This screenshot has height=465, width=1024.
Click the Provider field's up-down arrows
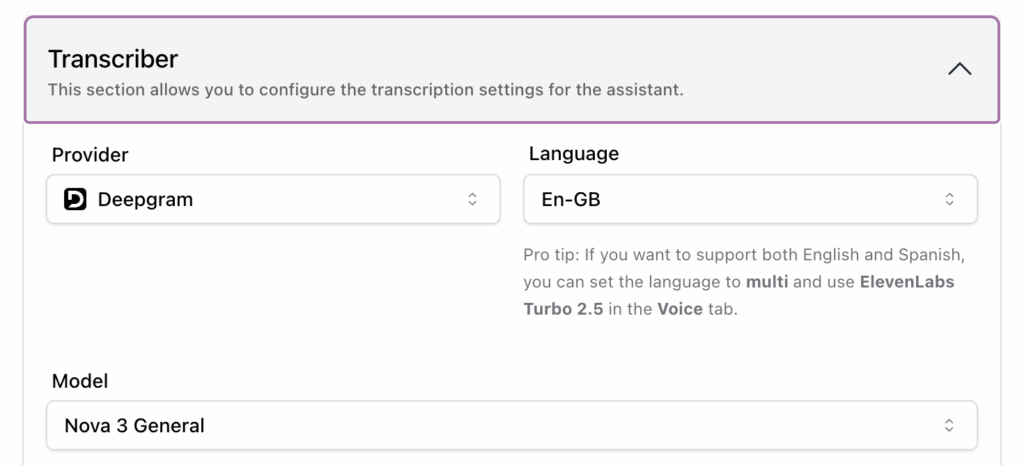pos(472,200)
